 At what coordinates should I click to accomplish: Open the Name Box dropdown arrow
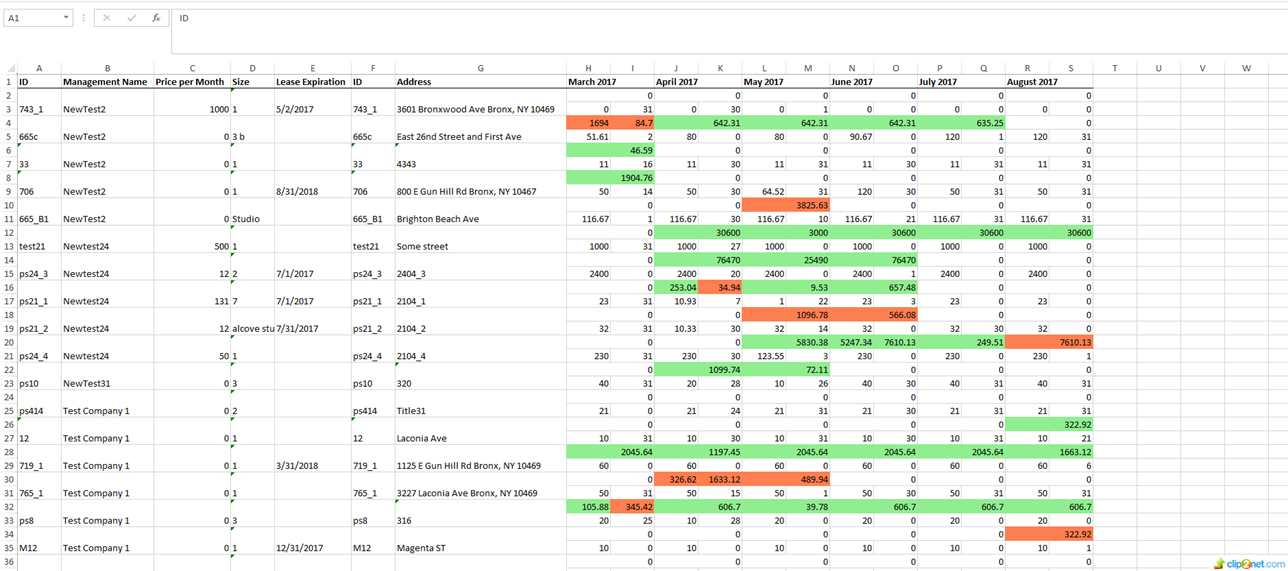tap(66, 18)
